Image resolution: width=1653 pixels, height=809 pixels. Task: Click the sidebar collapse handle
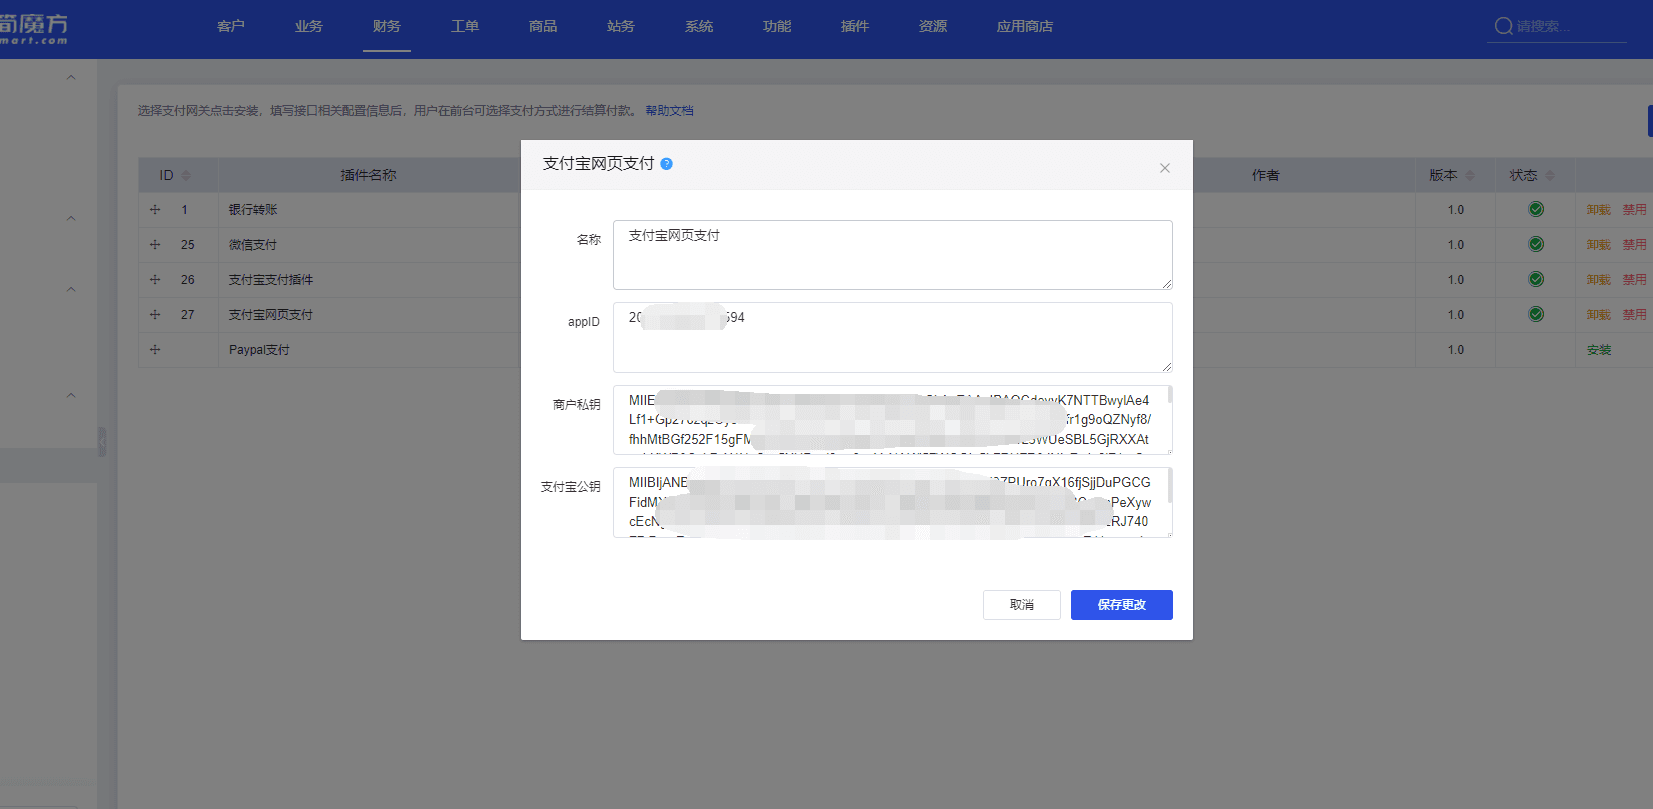click(102, 442)
